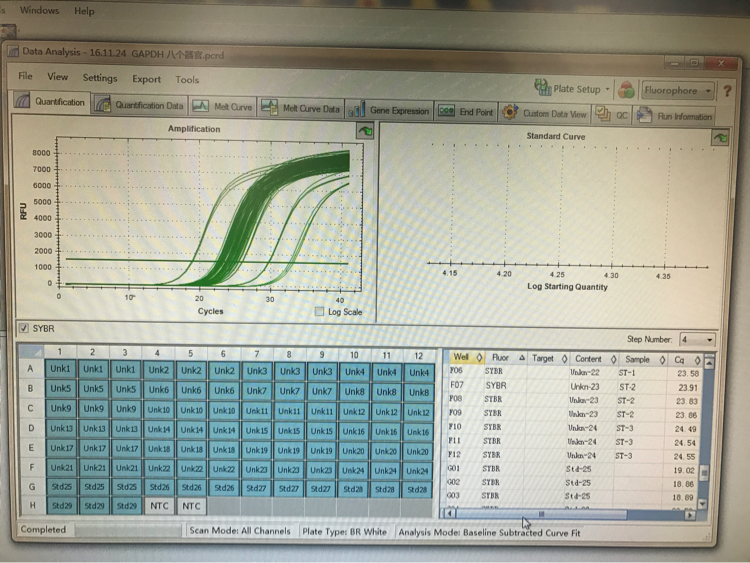
Task: Sort by the Cq column header
Action: tap(685, 360)
